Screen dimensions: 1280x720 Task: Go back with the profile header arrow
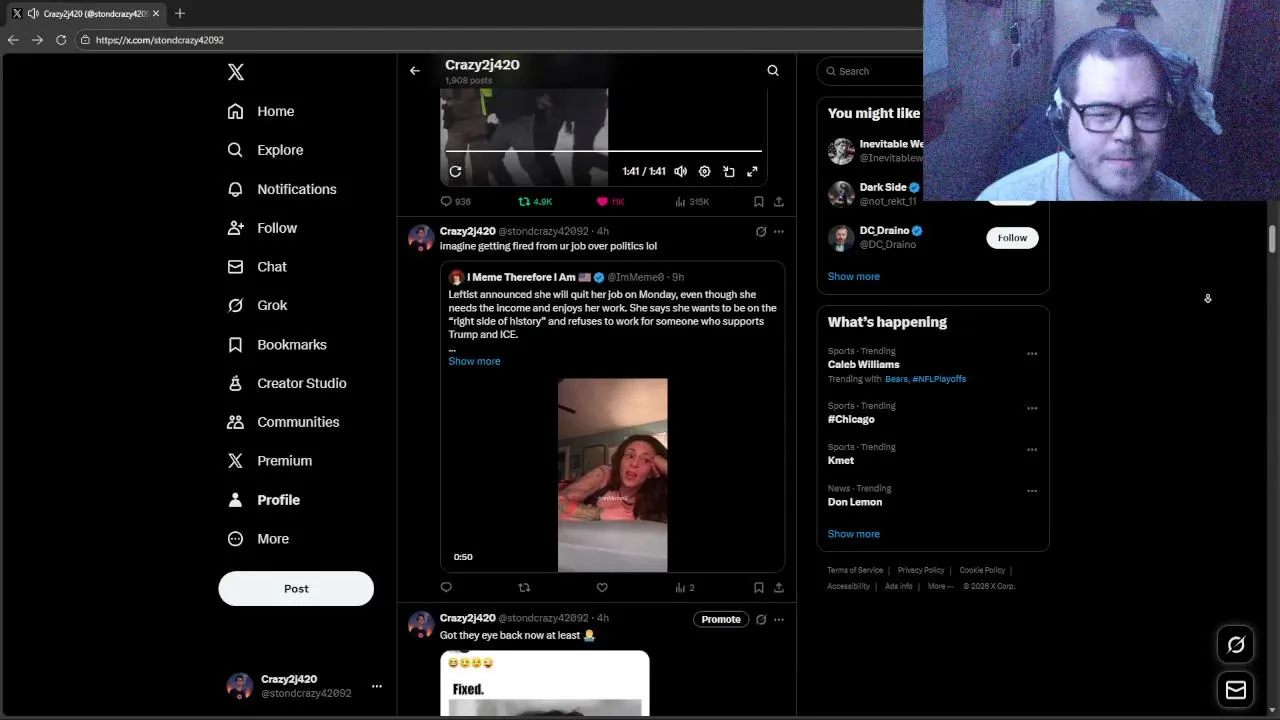(x=415, y=71)
